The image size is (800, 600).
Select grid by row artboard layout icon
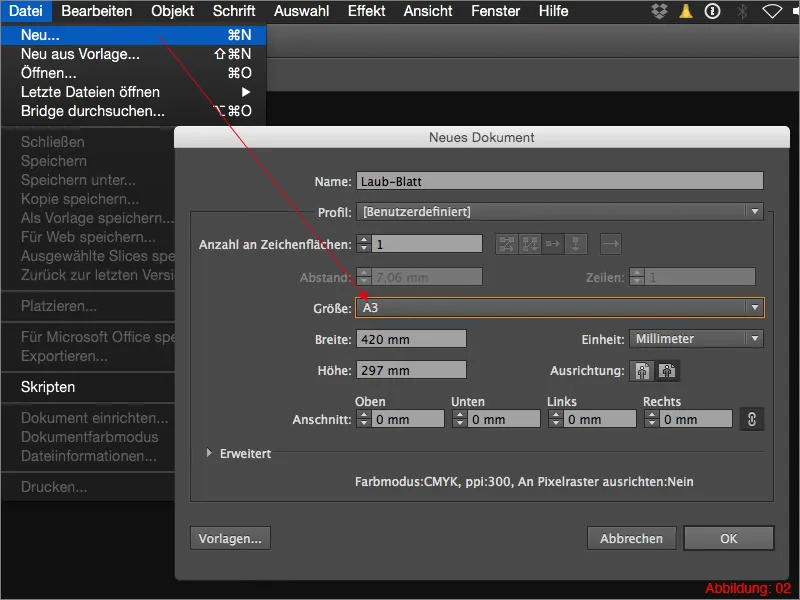point(507,244)
